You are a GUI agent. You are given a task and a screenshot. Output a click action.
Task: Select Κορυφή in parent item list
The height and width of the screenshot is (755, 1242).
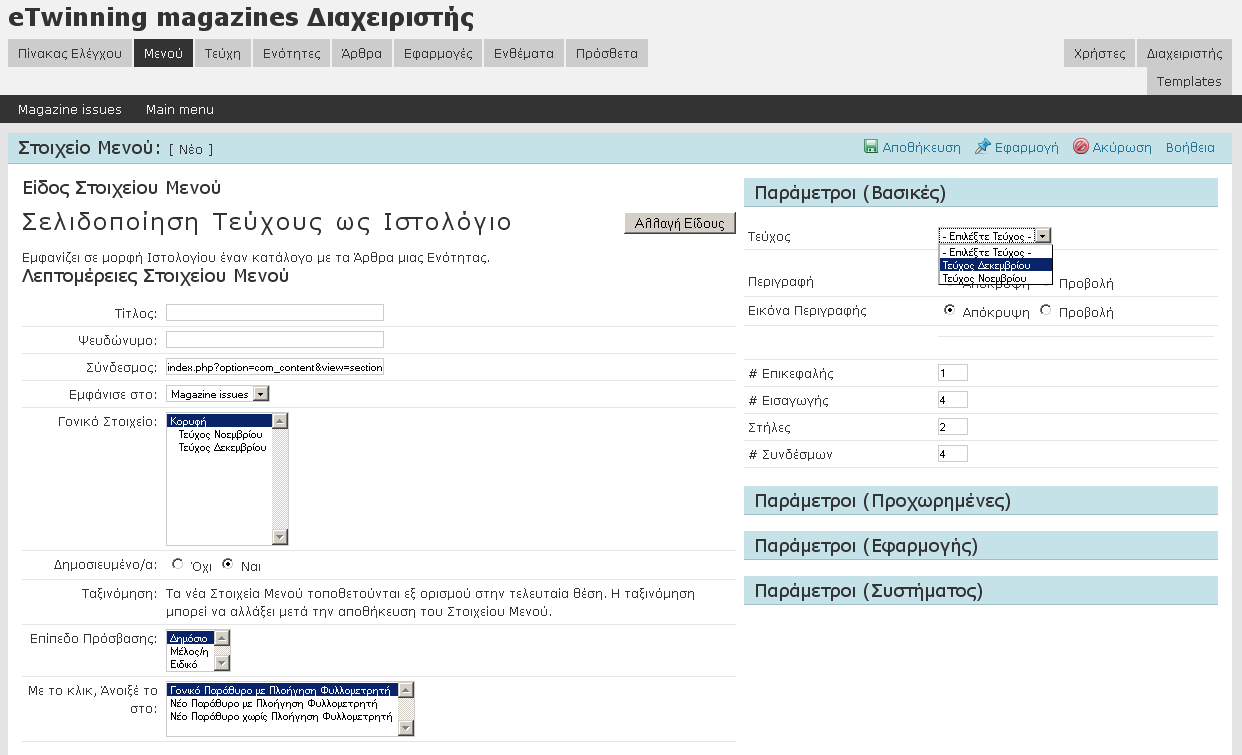219,422
